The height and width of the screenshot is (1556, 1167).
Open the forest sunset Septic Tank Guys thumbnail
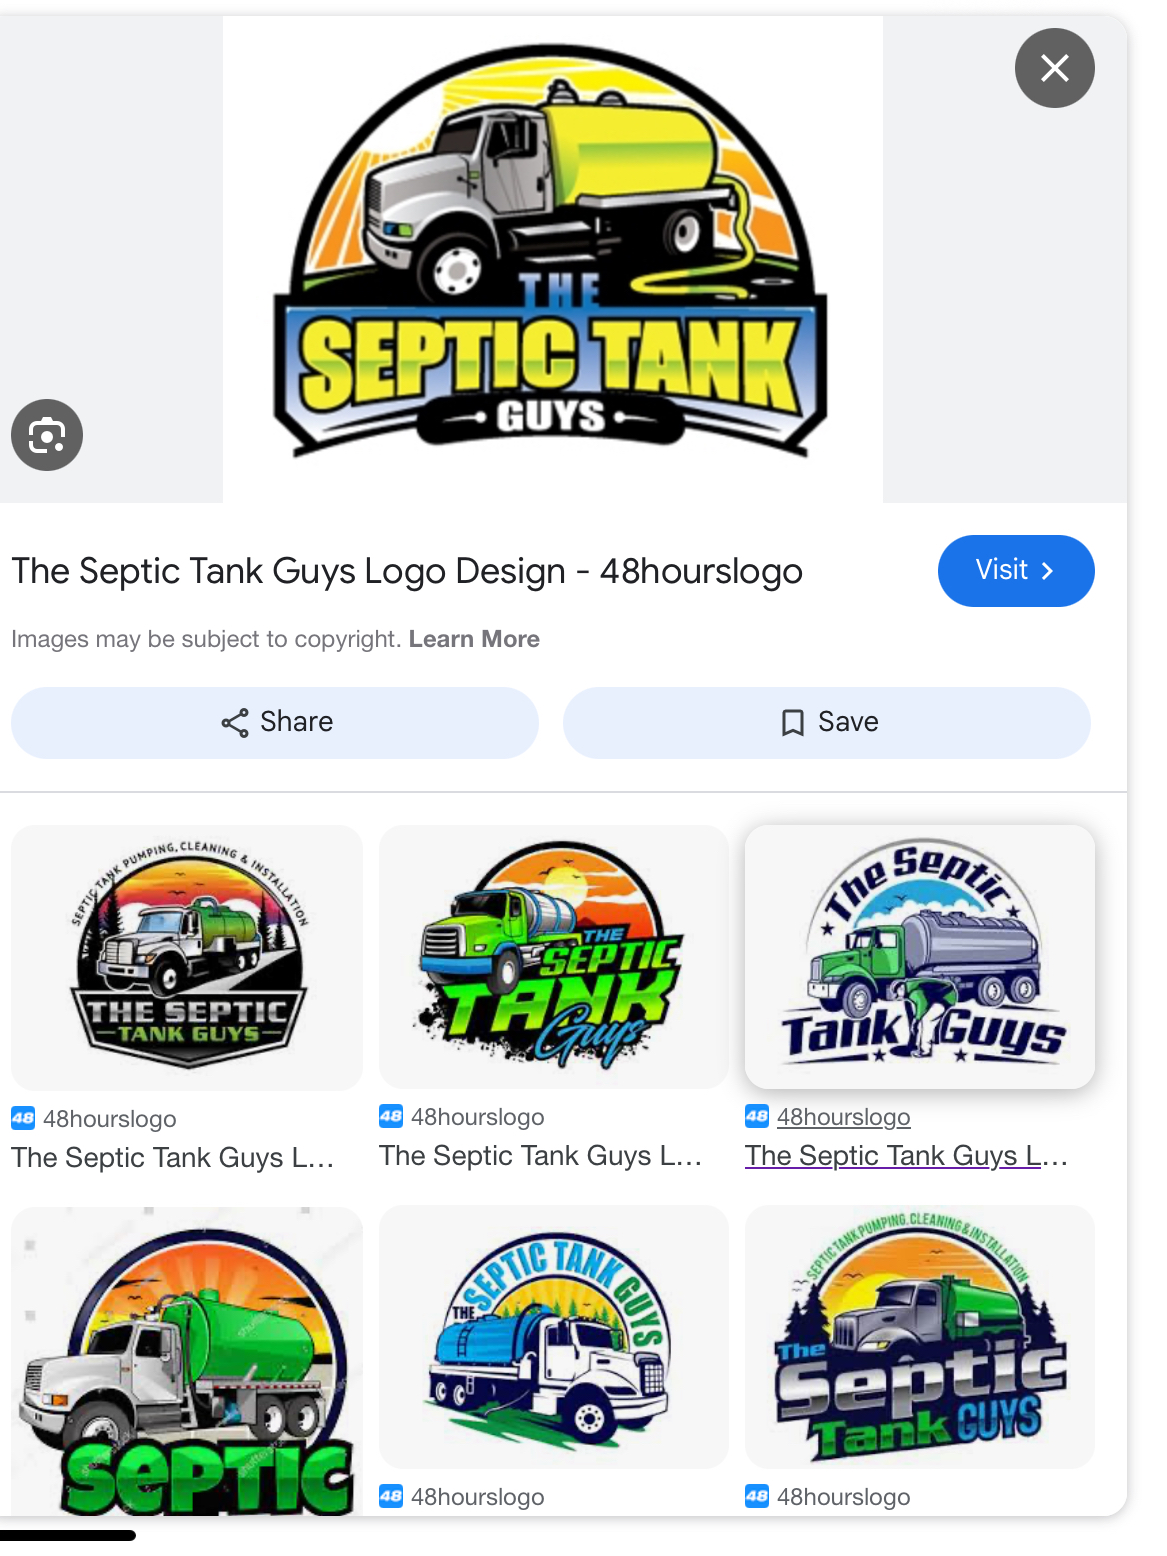pos(920,1337)
